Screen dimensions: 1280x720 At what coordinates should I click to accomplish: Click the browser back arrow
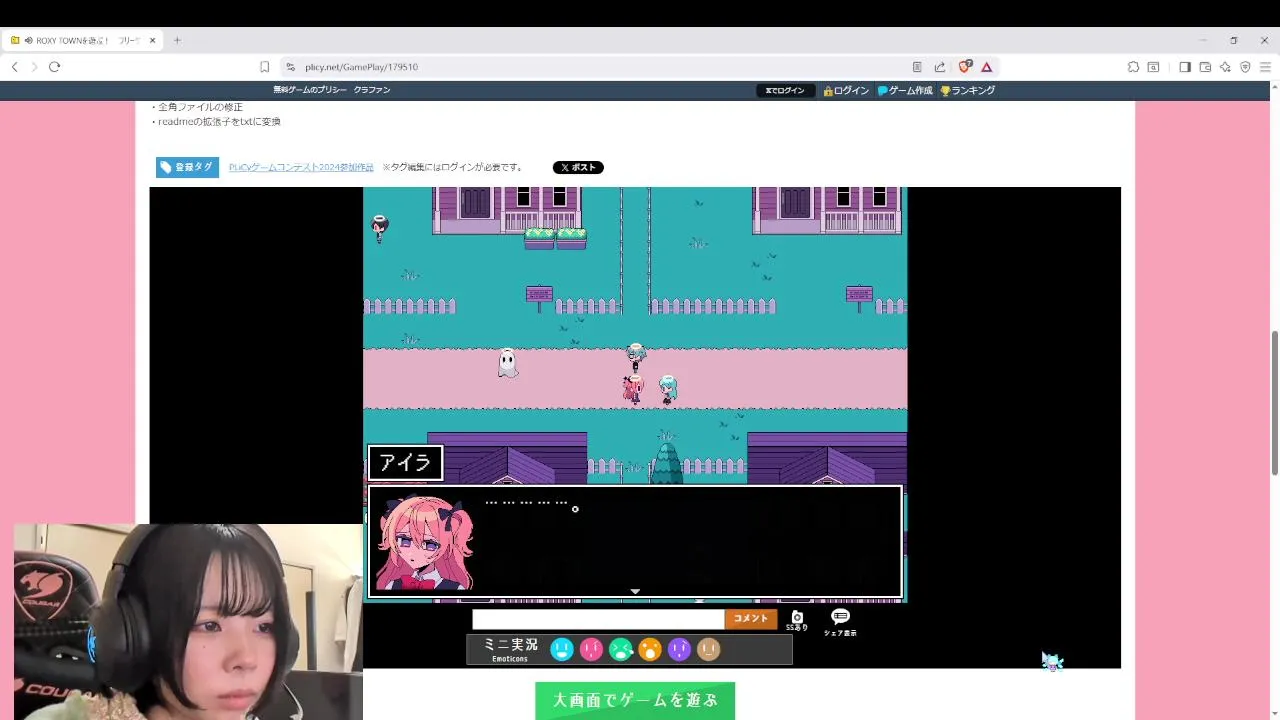pos(14,67)
